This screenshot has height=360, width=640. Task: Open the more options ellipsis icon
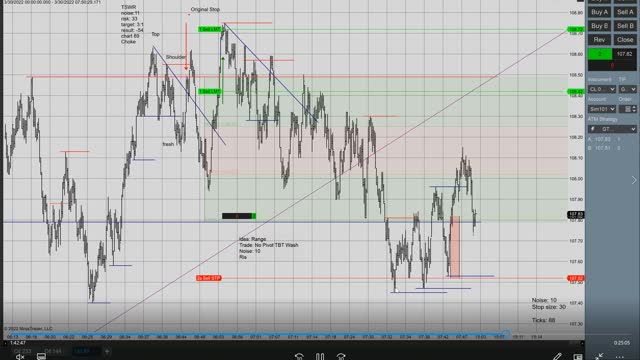coord(620,357)
